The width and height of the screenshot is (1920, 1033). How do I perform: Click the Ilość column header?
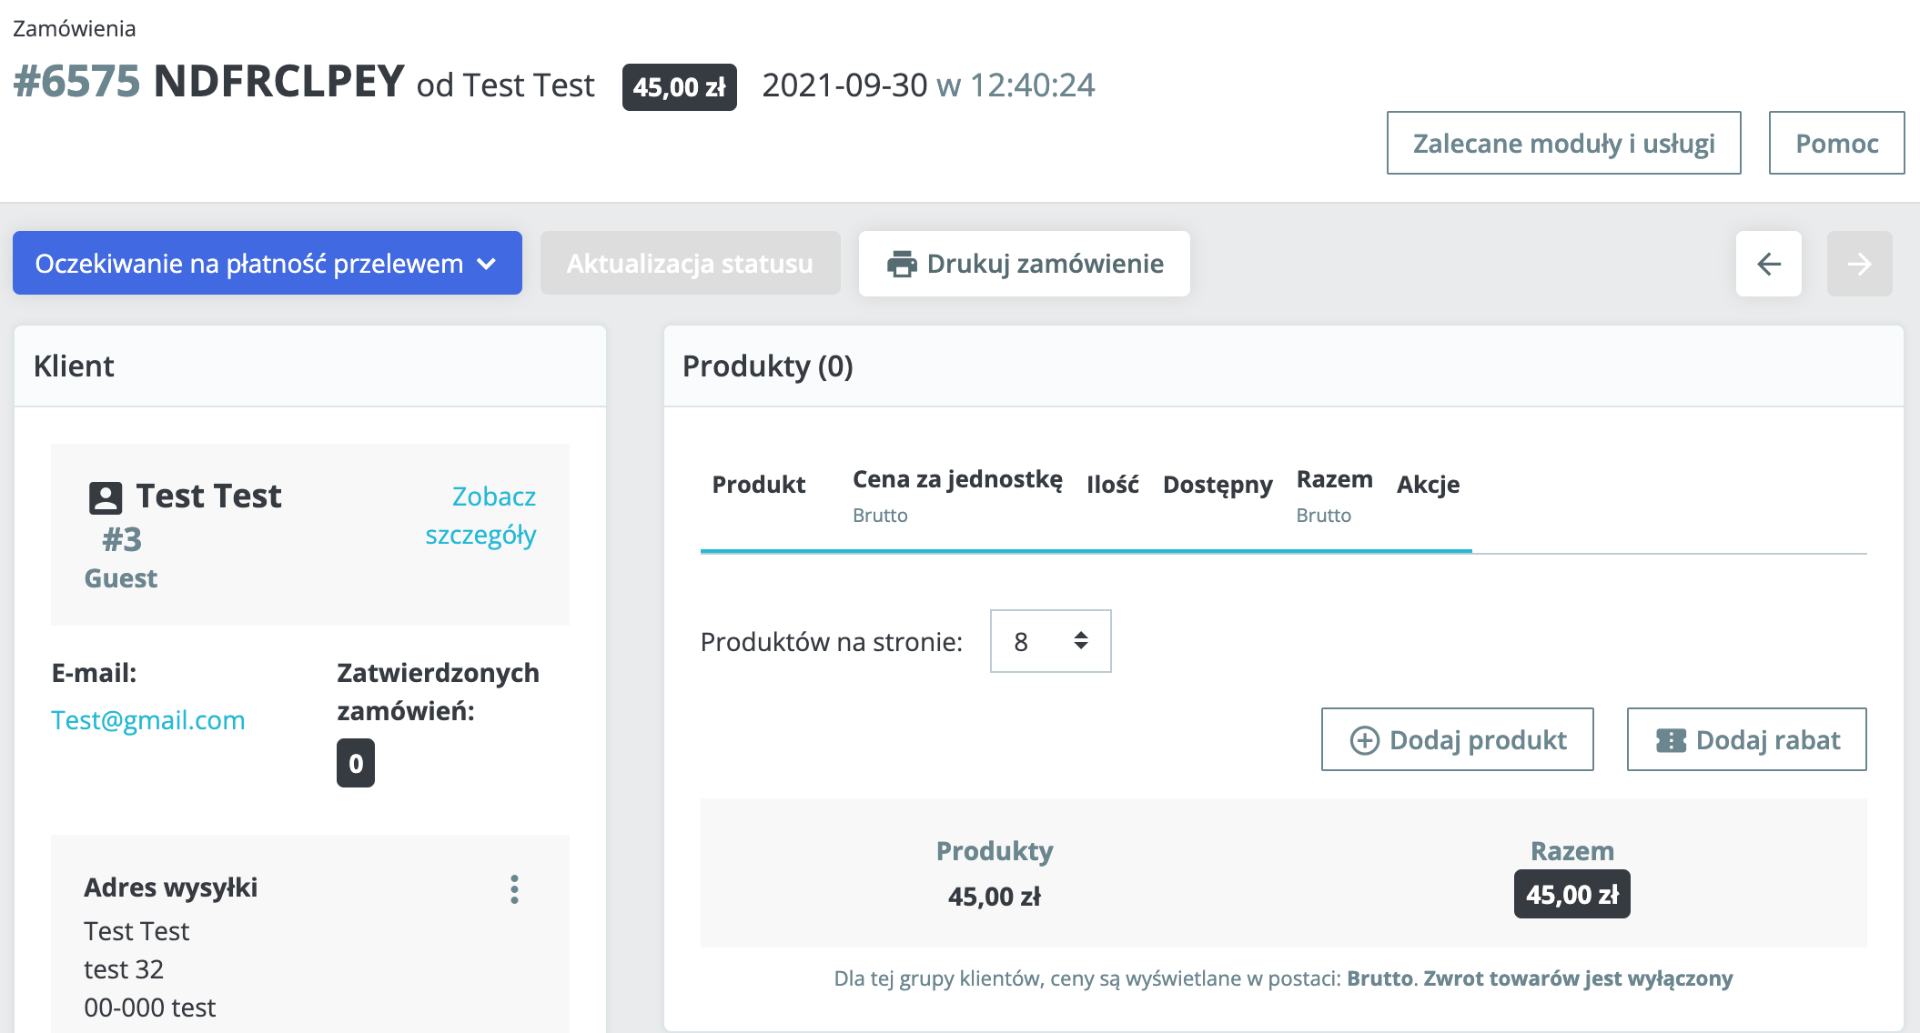click(x=1112, y=485)
